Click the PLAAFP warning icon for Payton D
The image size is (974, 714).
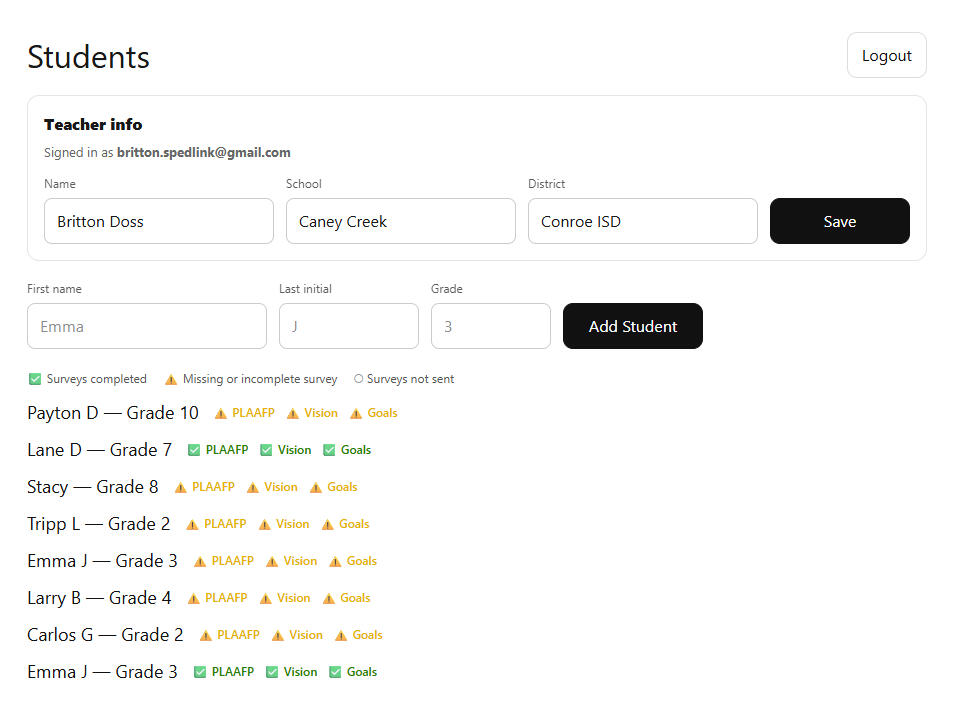221,413
